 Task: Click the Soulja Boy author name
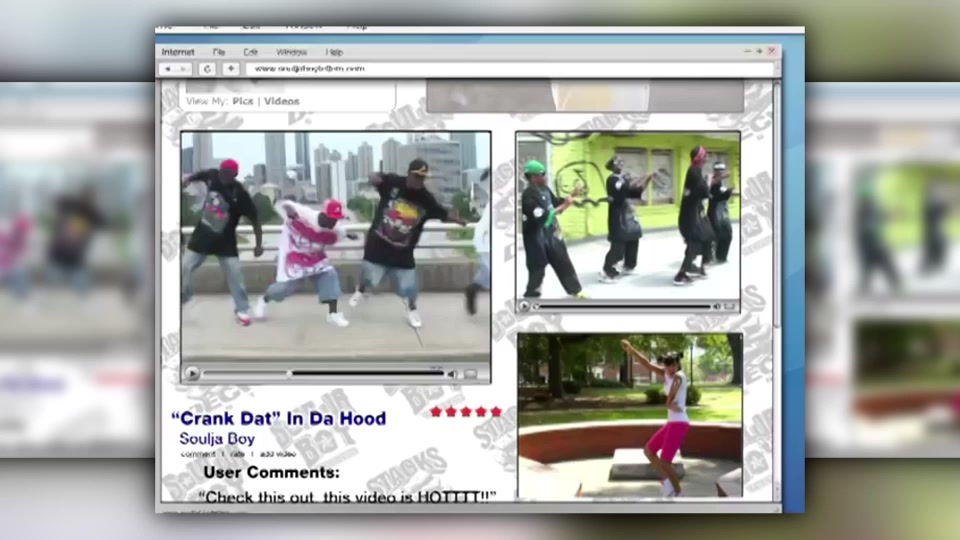pyautogui.click(x=217, y=438)
